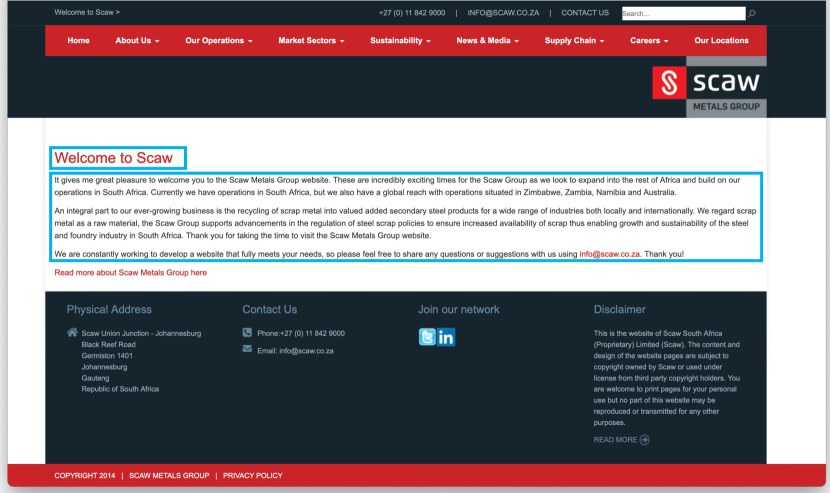
Task: Click the Welcome to Scaw heading
Action: (x=113, y=158)
